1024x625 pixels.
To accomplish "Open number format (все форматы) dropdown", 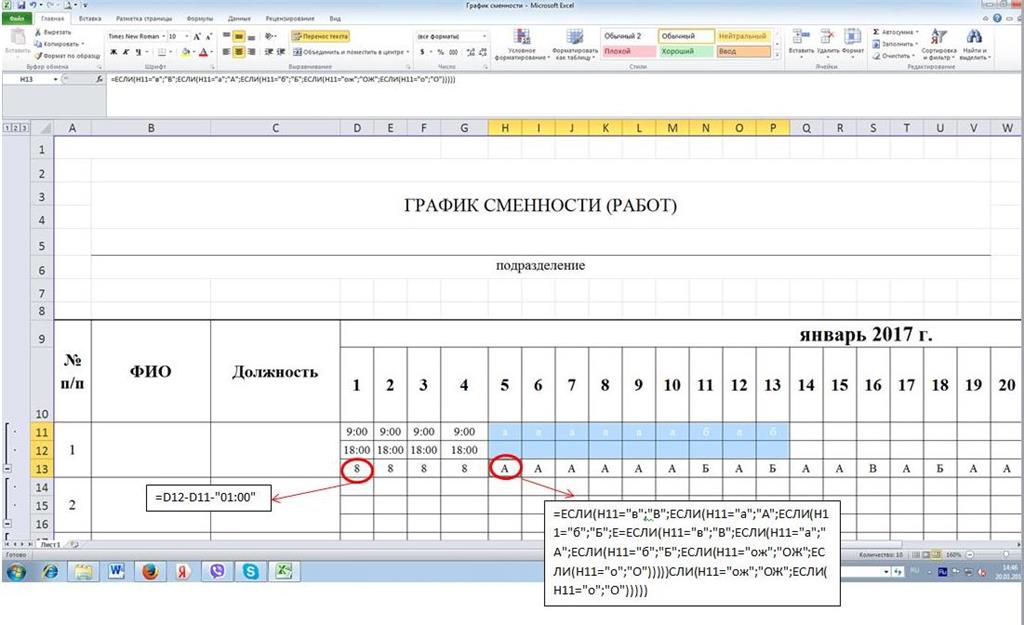I will [484, 37].
